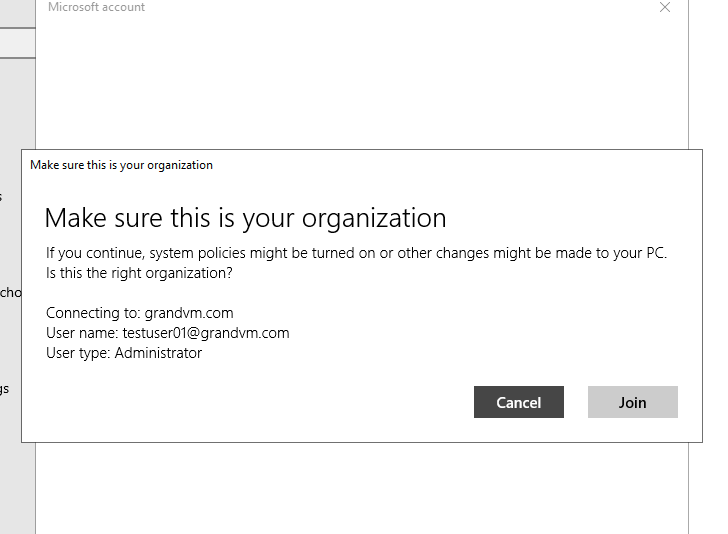Click the large 'Make sure this is your organization' heading
Viewport: 728px width, 534px height.
click(x=245, y=218)
